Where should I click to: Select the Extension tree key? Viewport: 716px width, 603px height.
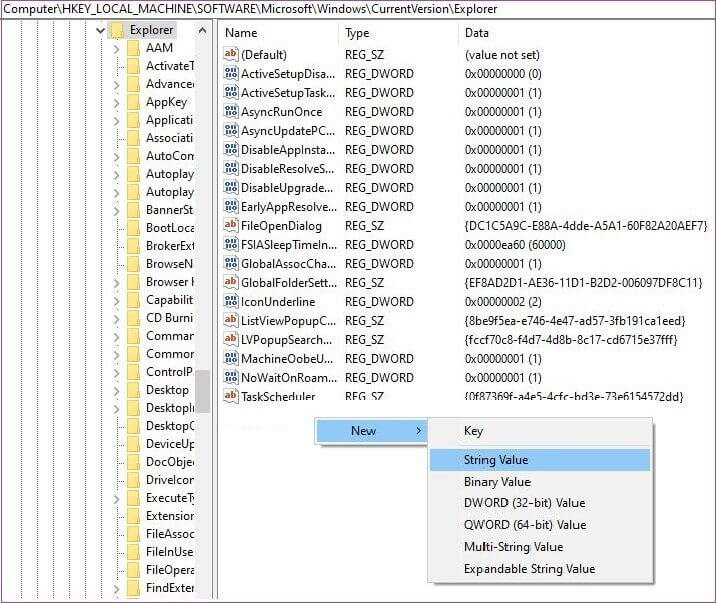(170, 516)
